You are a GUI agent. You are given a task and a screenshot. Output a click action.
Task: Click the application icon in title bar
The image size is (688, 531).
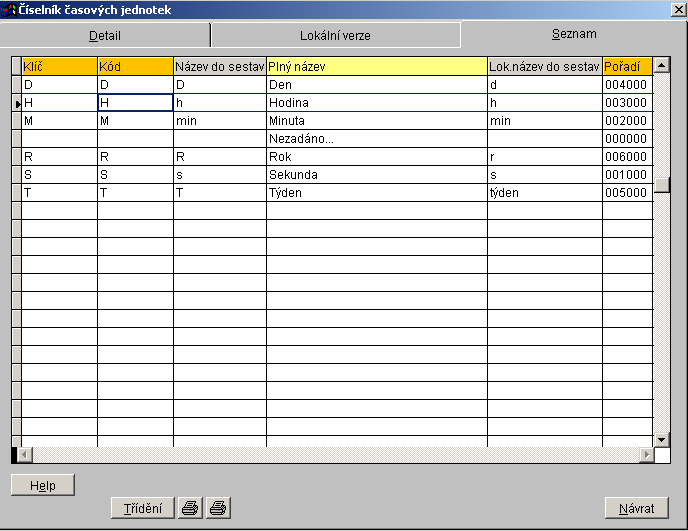[9, 10]
